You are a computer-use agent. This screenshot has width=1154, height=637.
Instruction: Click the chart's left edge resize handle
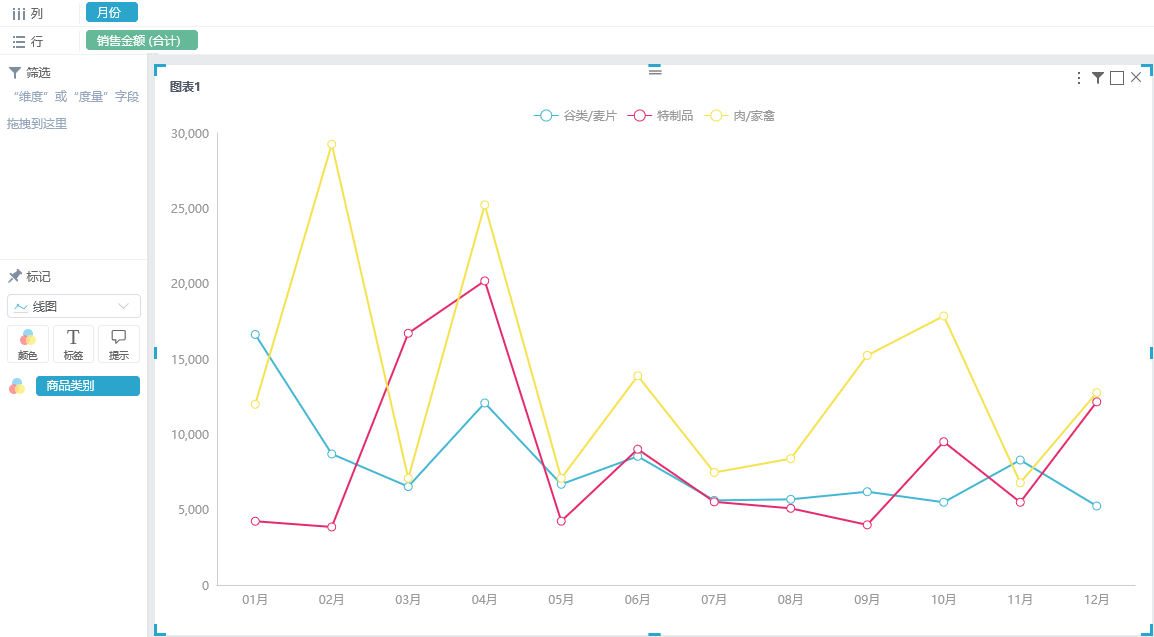click(156, 353)
